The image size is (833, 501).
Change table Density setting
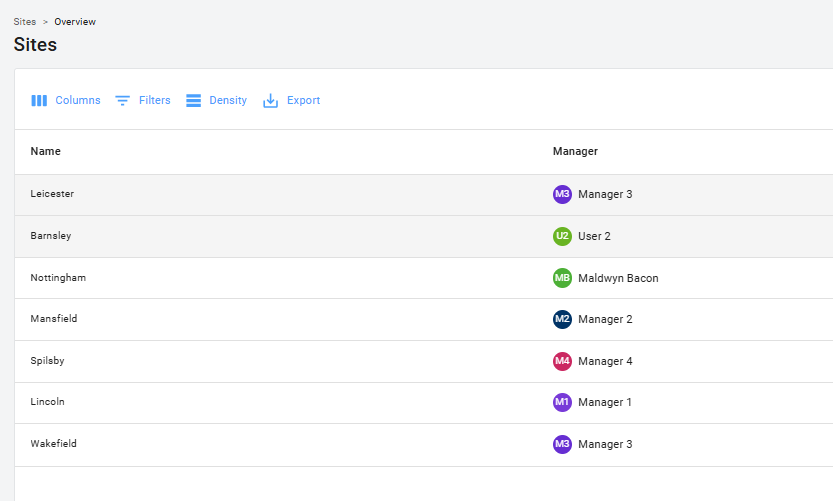(x=216, y=100)
